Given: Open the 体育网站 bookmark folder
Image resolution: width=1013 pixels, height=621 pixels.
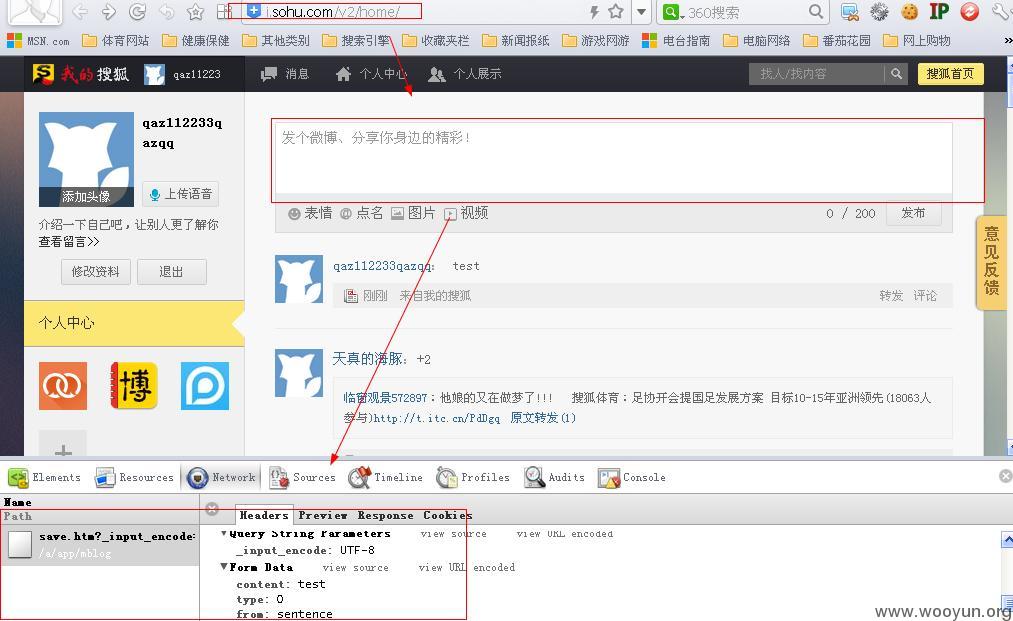Looking at the screenshot, I should coord(116,41).
